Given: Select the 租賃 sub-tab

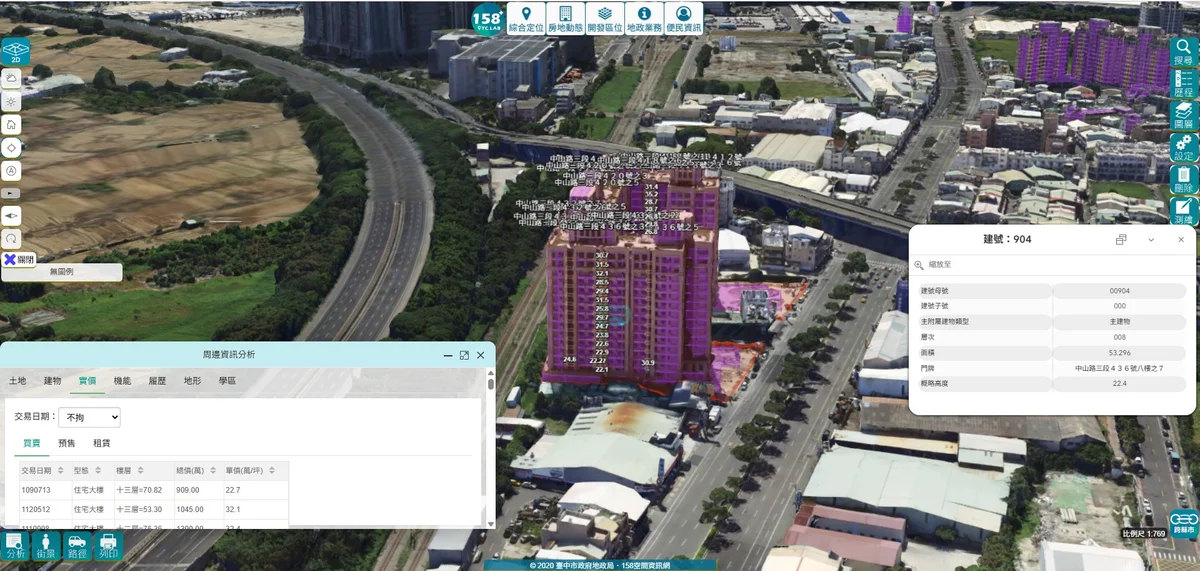Looking at the screenshot, I should click(x=102, y=443).
